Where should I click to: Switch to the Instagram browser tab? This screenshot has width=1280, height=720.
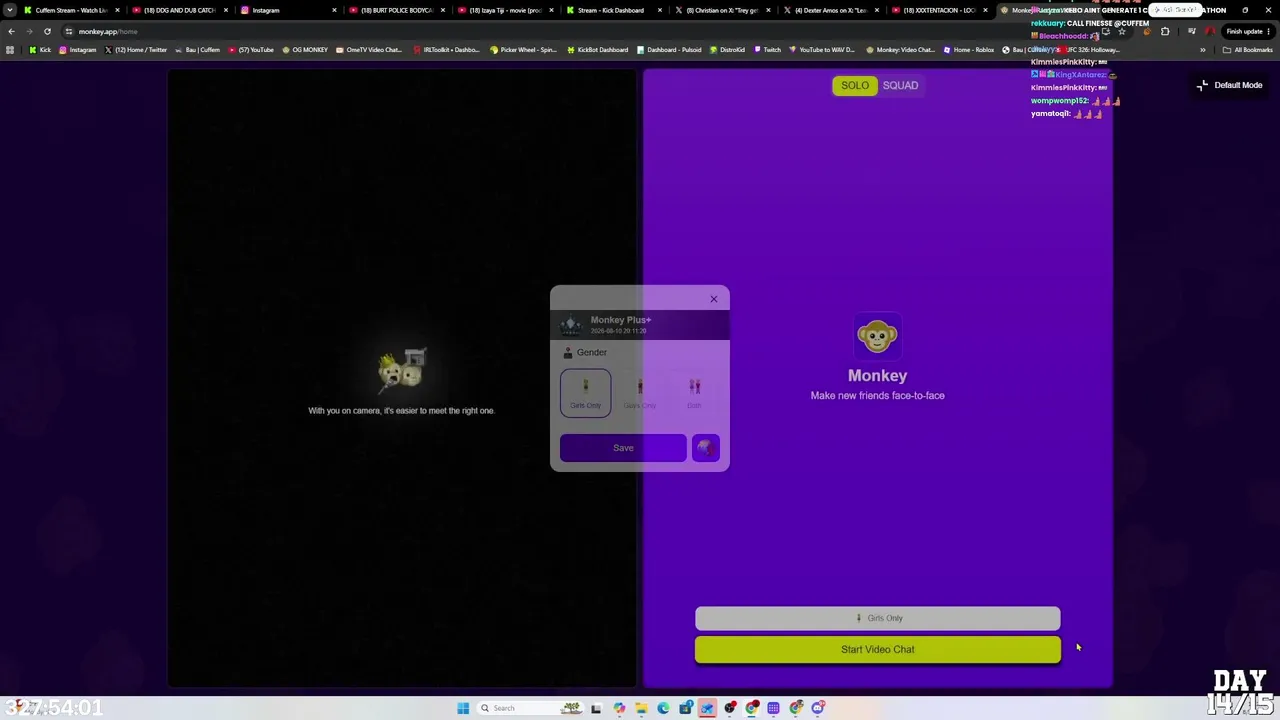tap(288, 10)
